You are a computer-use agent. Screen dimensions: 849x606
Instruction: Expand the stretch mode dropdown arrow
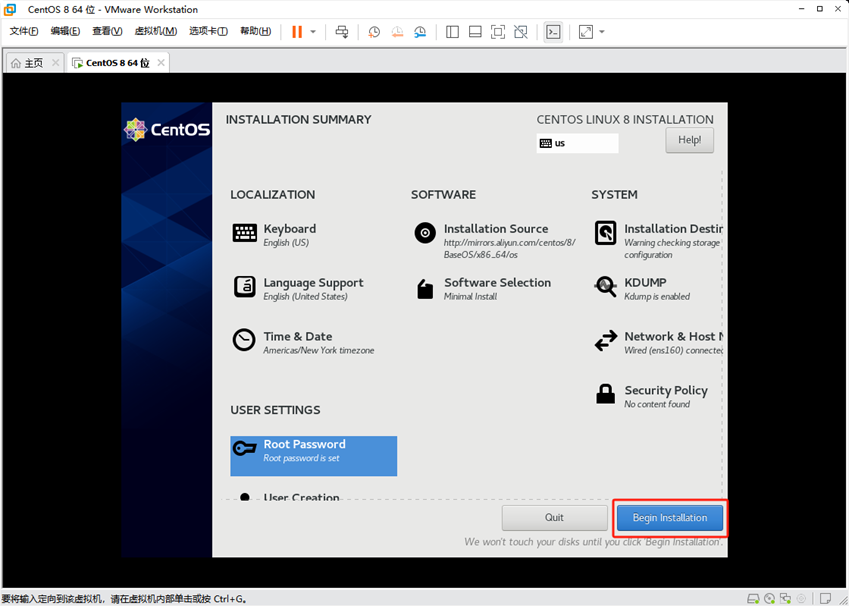click(602, 32)
